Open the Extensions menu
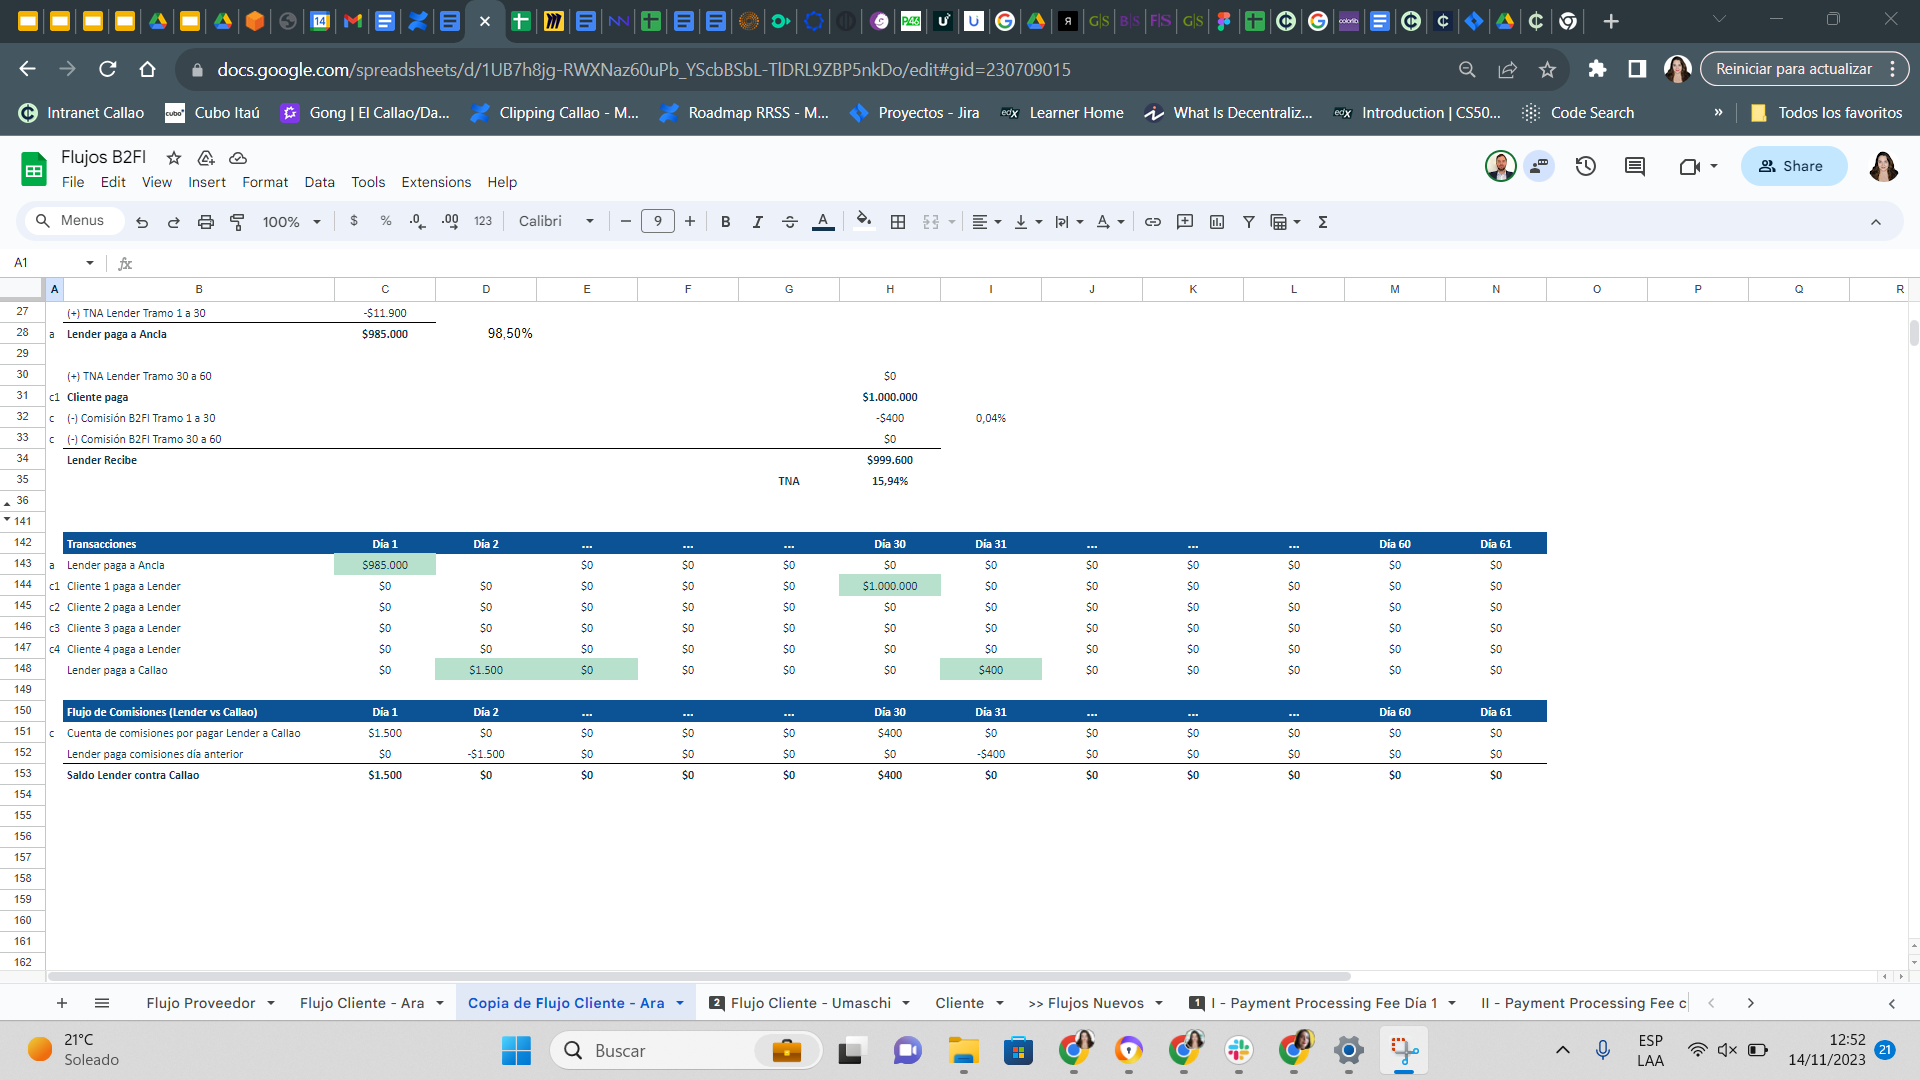Viewport: 1920px width, 1080px height. [x=436, y=182]
